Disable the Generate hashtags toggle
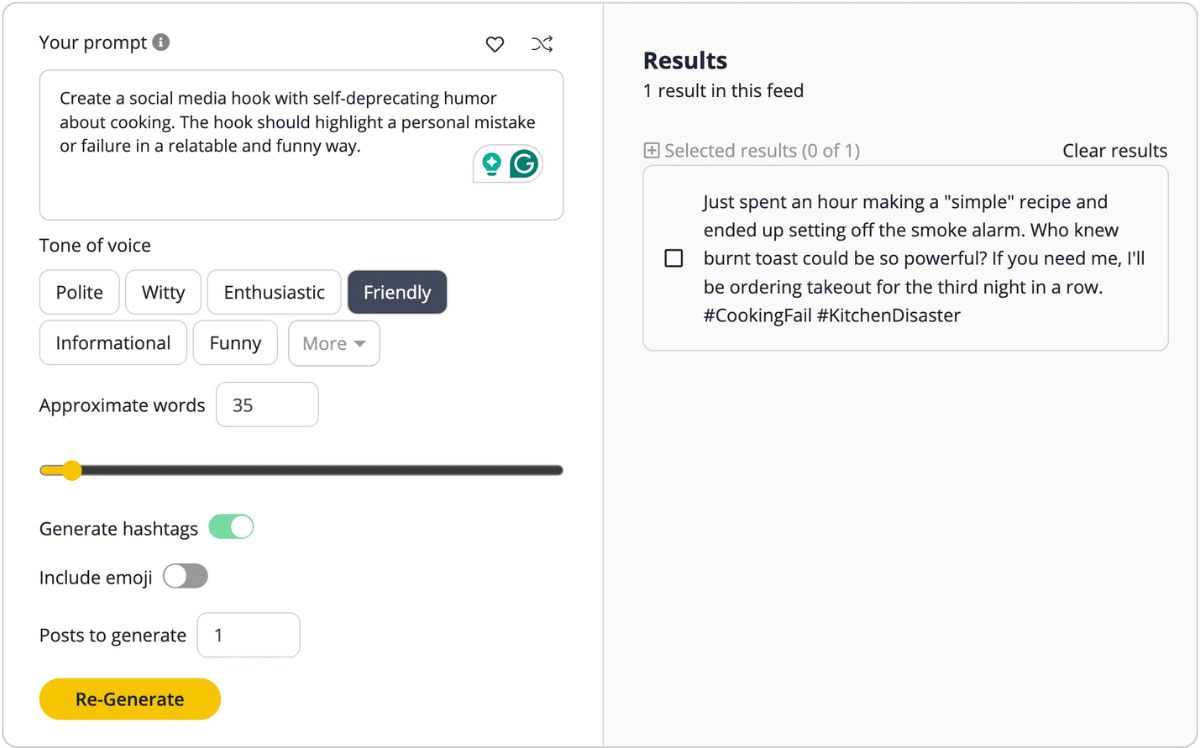This screenshot has height=748, width=1200. pyautogui.click(x=231, y=526)
